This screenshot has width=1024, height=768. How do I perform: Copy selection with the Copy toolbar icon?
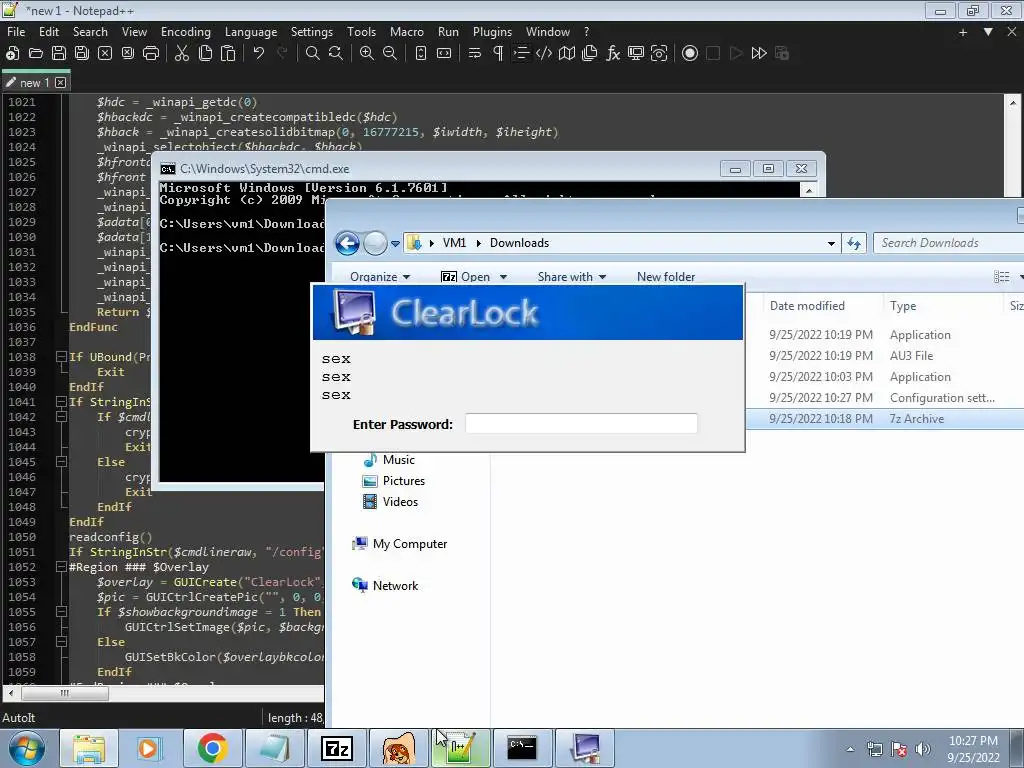pyautogui.click(x=205, y=54)
